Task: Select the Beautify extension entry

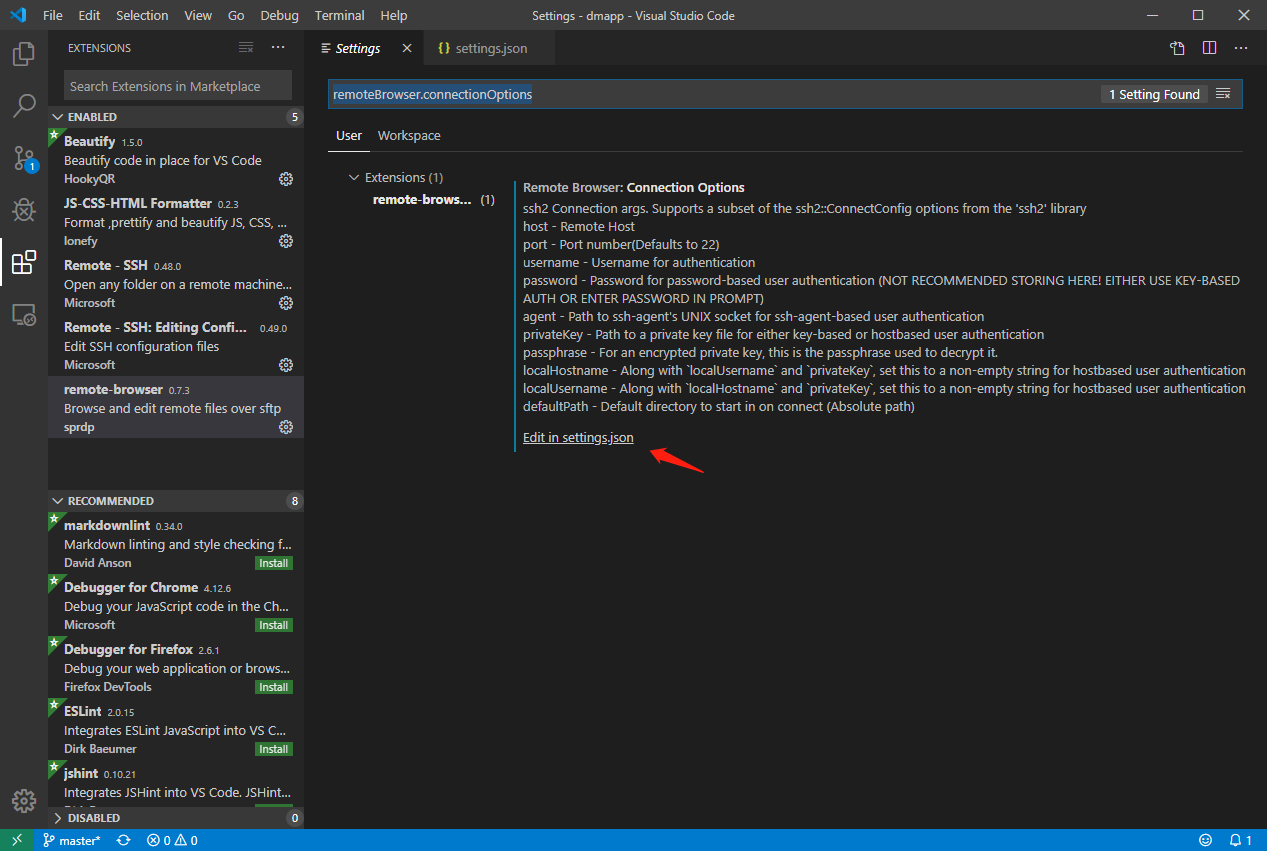Action: click(x=176, y=160)
